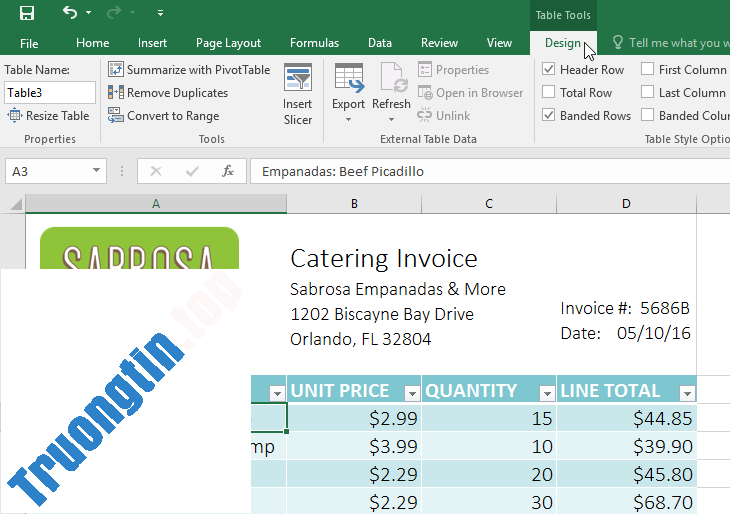
Task: Click the formula bar showing Empanadas: Beef Picadillo
Action: (x=490, y=171)
